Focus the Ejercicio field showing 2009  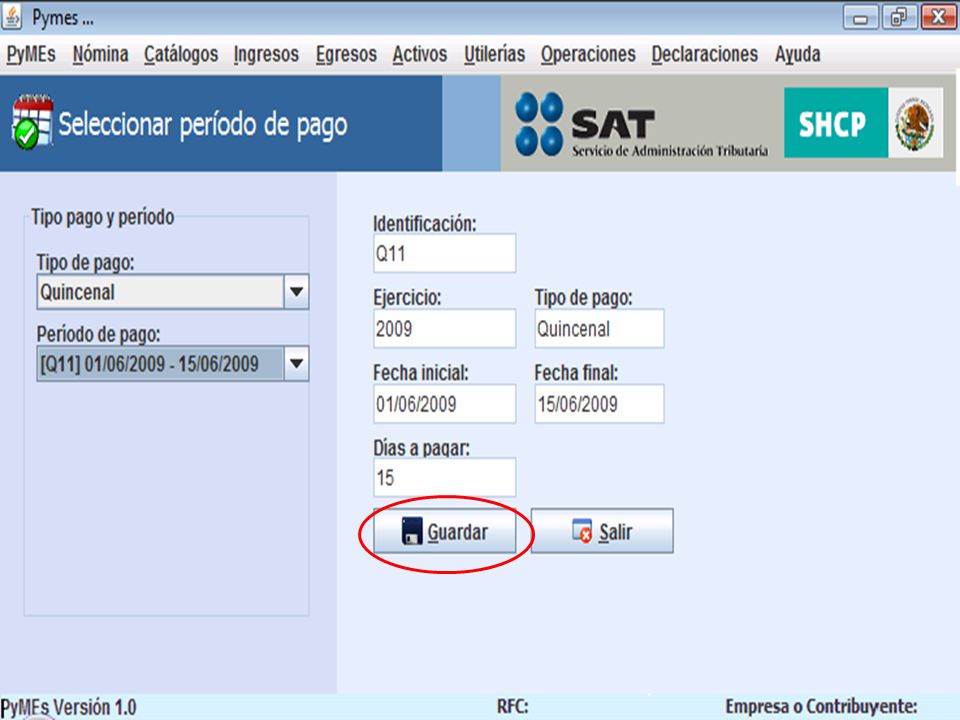(444, 329)
